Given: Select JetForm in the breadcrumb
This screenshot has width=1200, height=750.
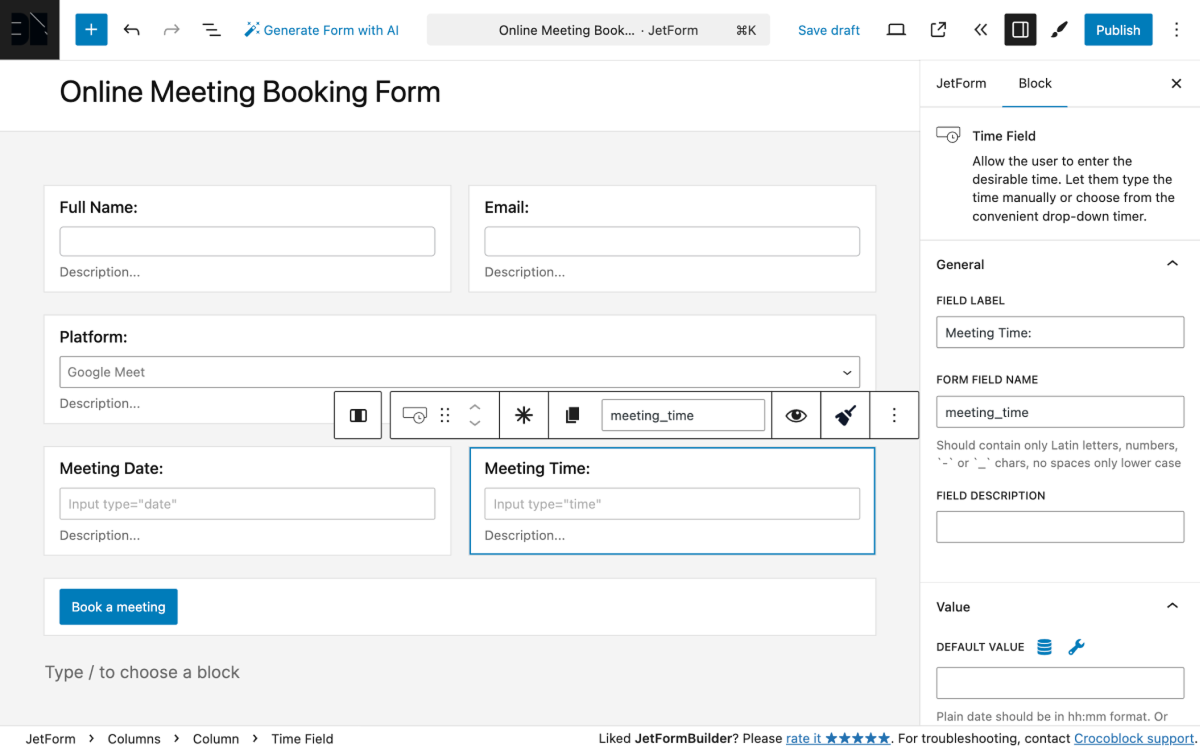Looking at the screenshot, I should [51, 738].
